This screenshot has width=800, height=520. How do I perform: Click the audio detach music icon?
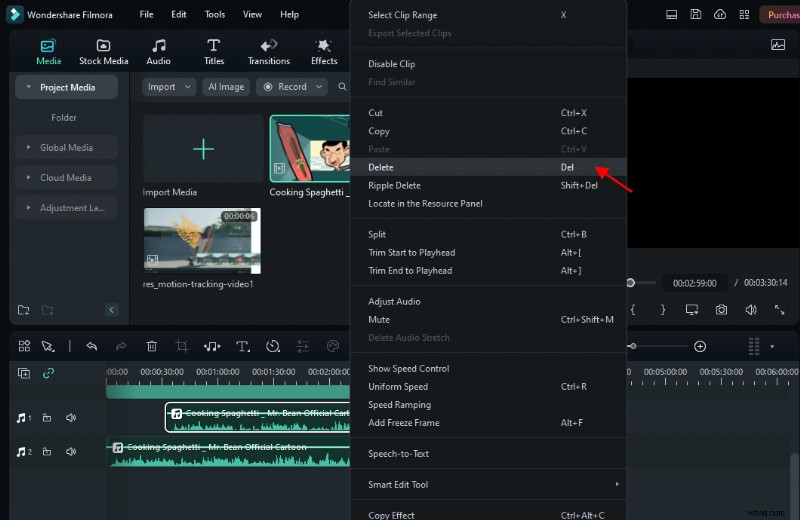coord(212,346)
